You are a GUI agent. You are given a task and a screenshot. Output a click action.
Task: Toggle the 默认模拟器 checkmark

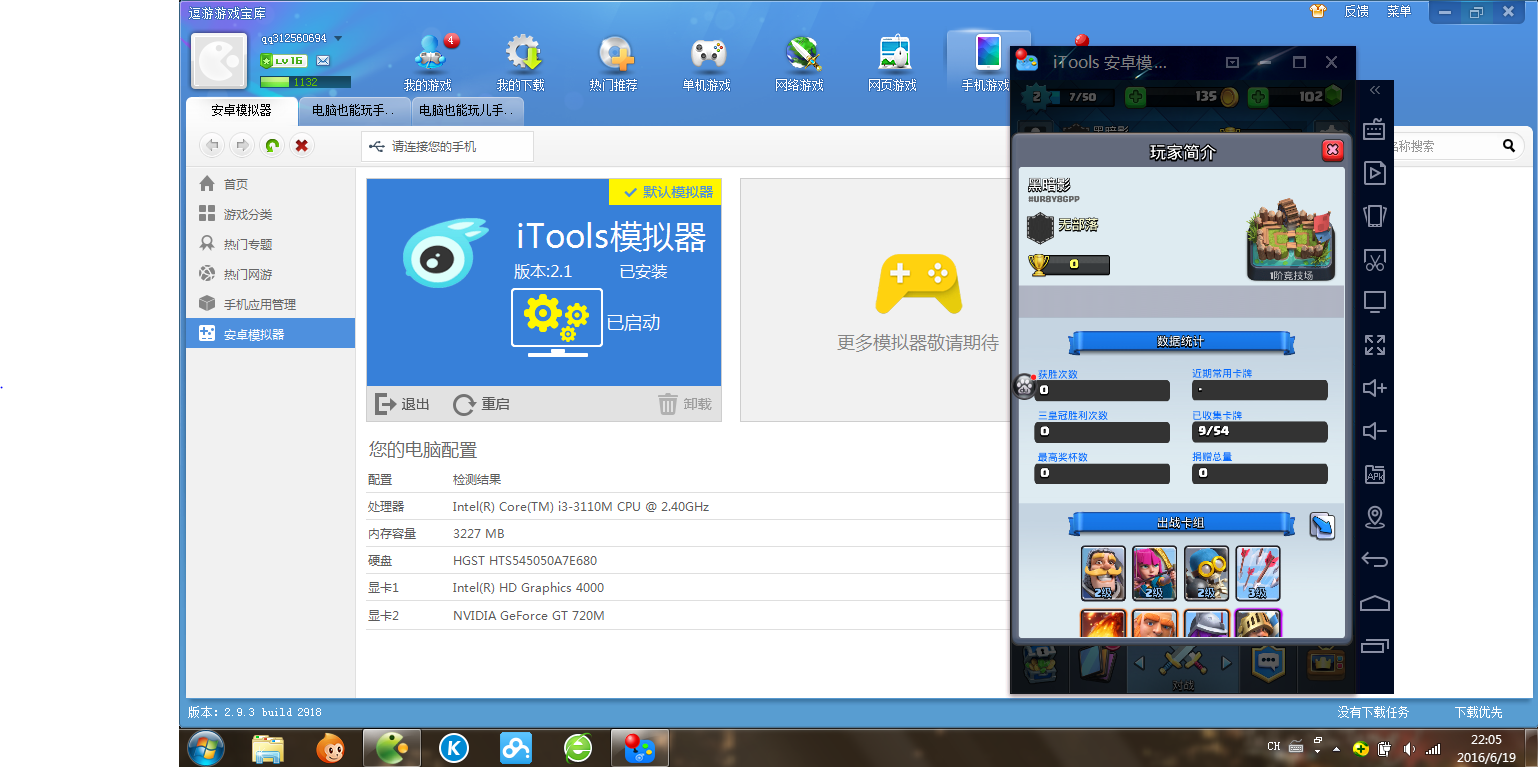click(630, 192)
